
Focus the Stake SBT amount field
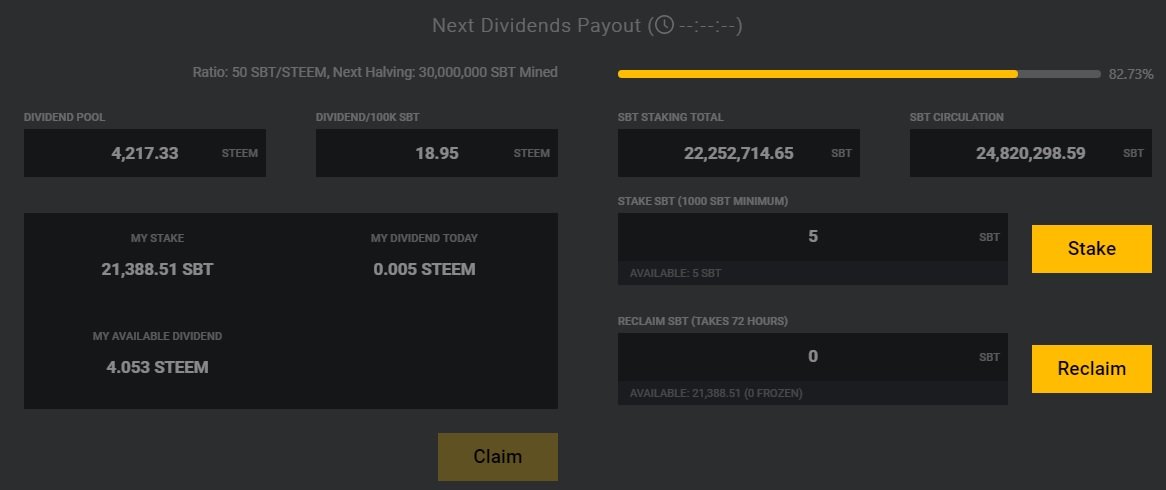point(813,237)
